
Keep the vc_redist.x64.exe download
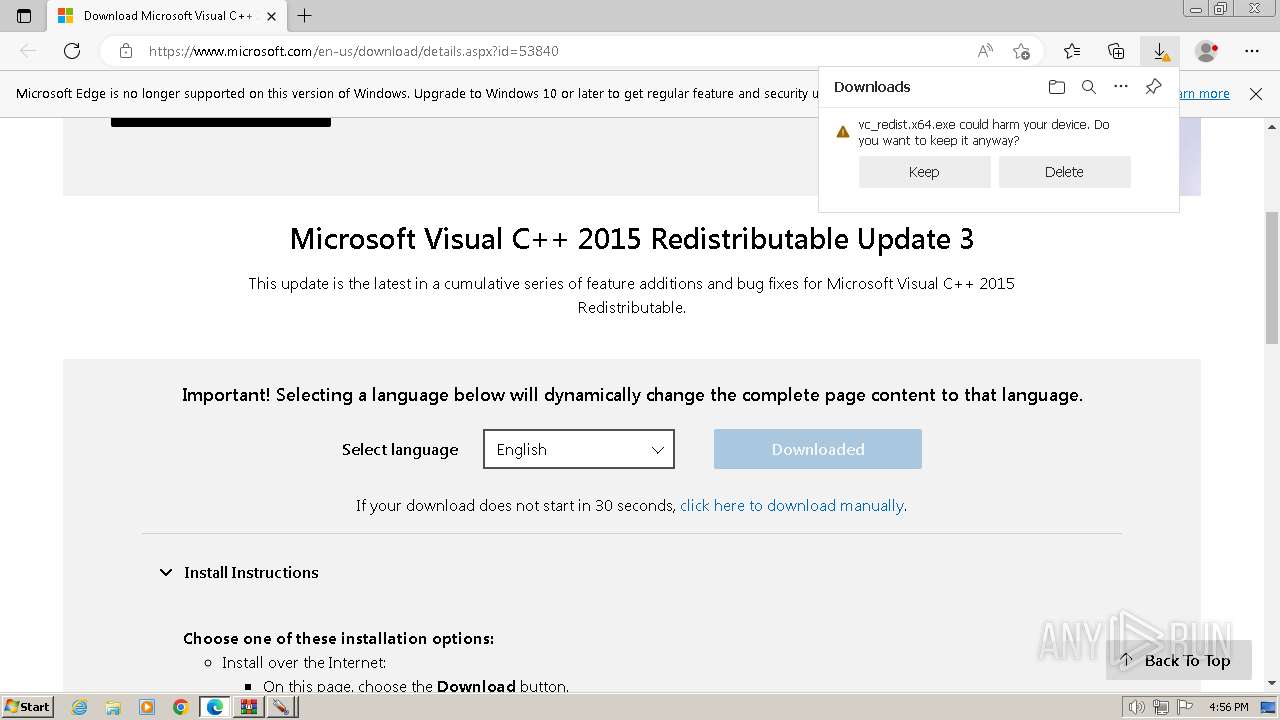point(924,172)
